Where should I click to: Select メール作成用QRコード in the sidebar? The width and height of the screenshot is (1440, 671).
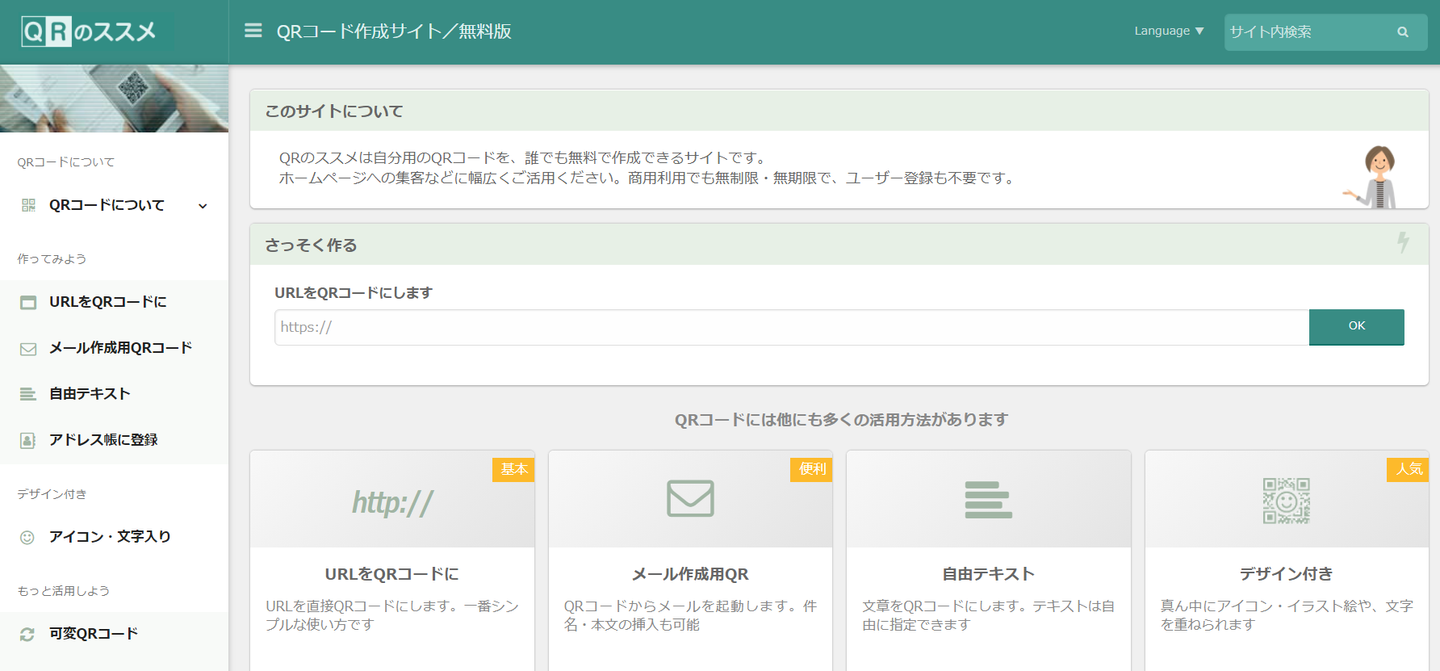point(120,348)
